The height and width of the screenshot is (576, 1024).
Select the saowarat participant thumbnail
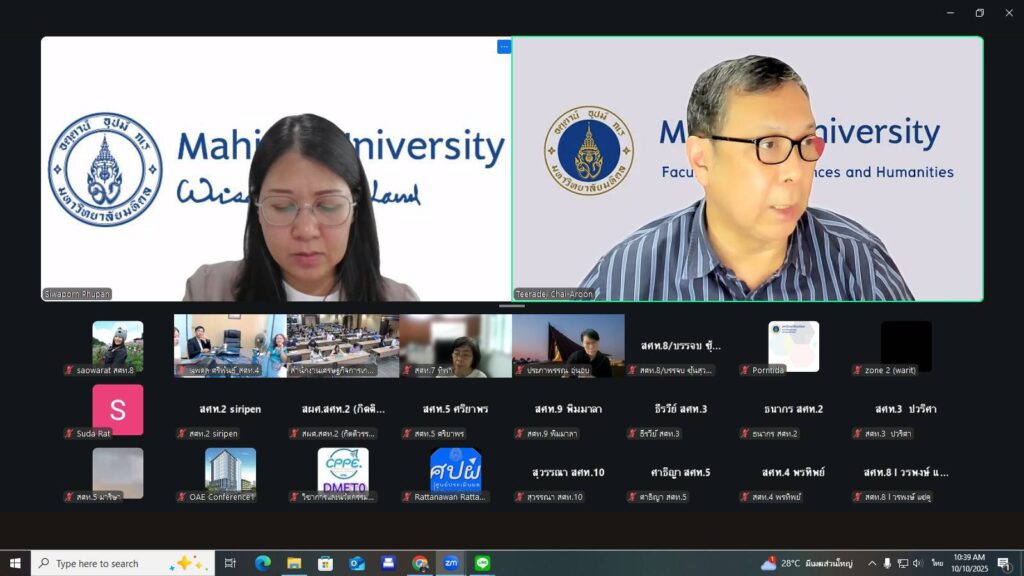coord(117,345)
